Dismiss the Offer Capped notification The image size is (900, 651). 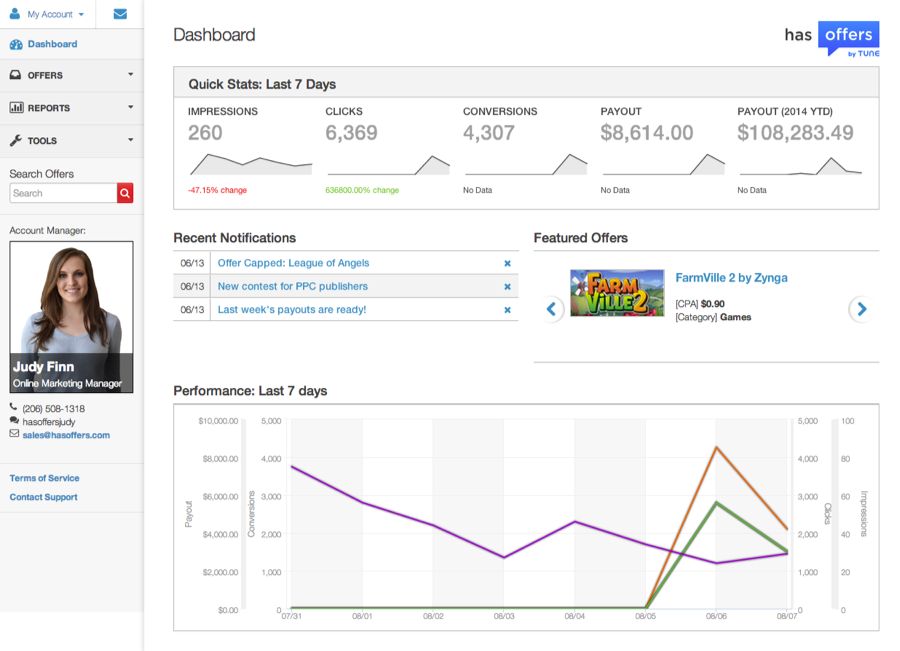(507, 264)
